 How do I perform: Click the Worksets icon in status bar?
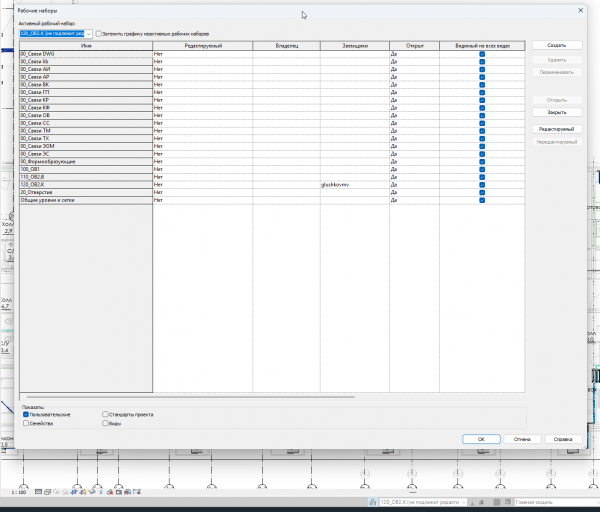pos(372,502)
